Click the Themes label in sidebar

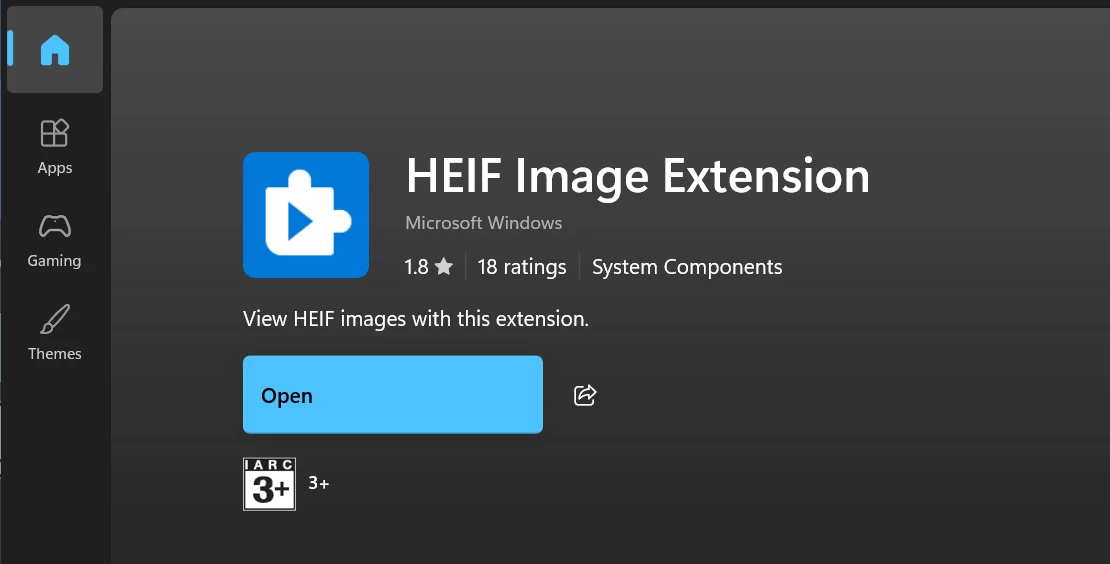tap(55, 353)
